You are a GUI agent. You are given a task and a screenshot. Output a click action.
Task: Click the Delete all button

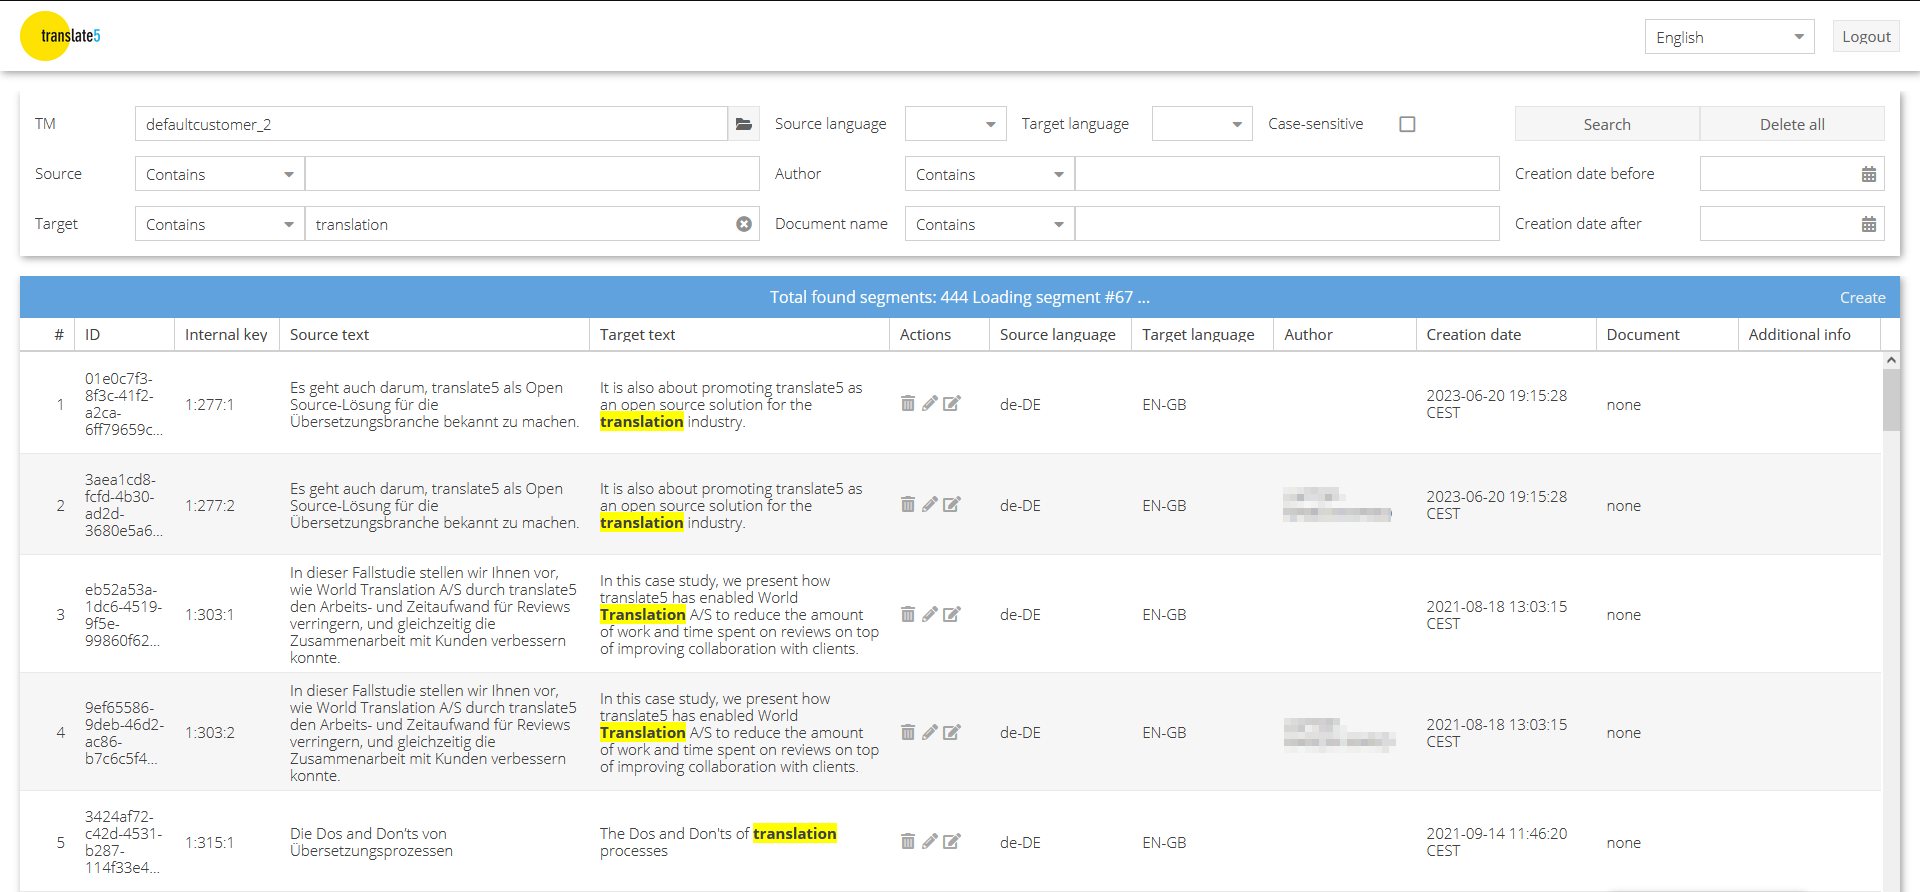click(1791, 124)
